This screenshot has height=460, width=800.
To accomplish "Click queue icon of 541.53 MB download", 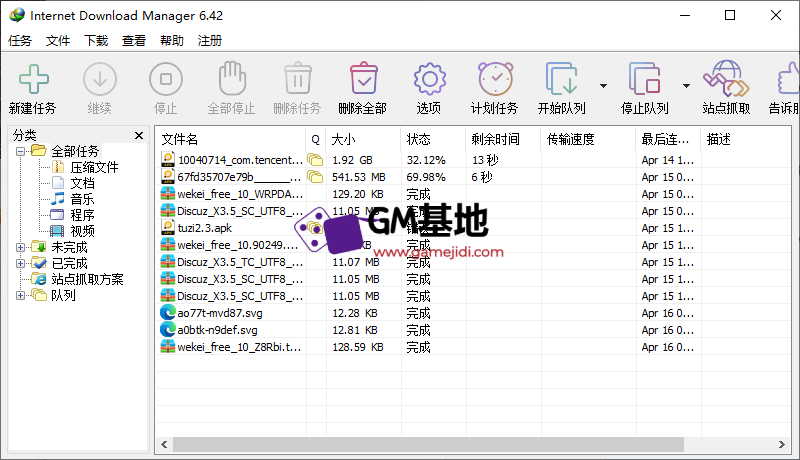I will pos(315,177).
